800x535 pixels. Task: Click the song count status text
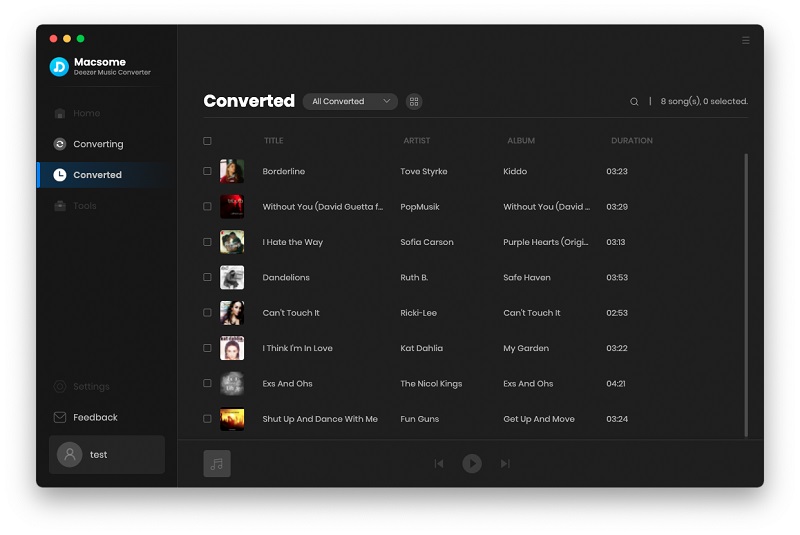point(704,101)
